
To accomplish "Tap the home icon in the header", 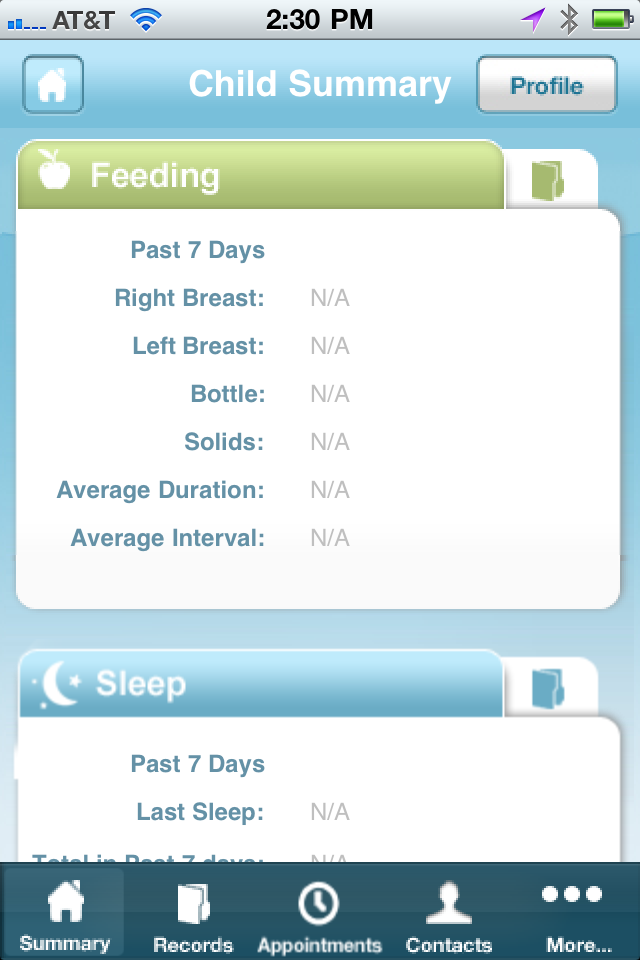I will pos(52,85).
